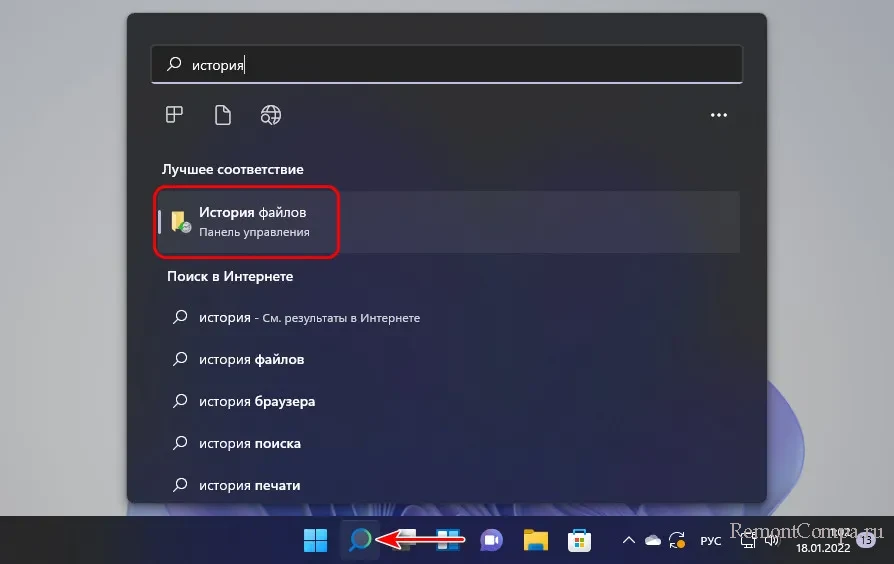This screenshot has width=894, height=564.
Task: Filter search results by Apps icon
Action: tap(174, 115)
